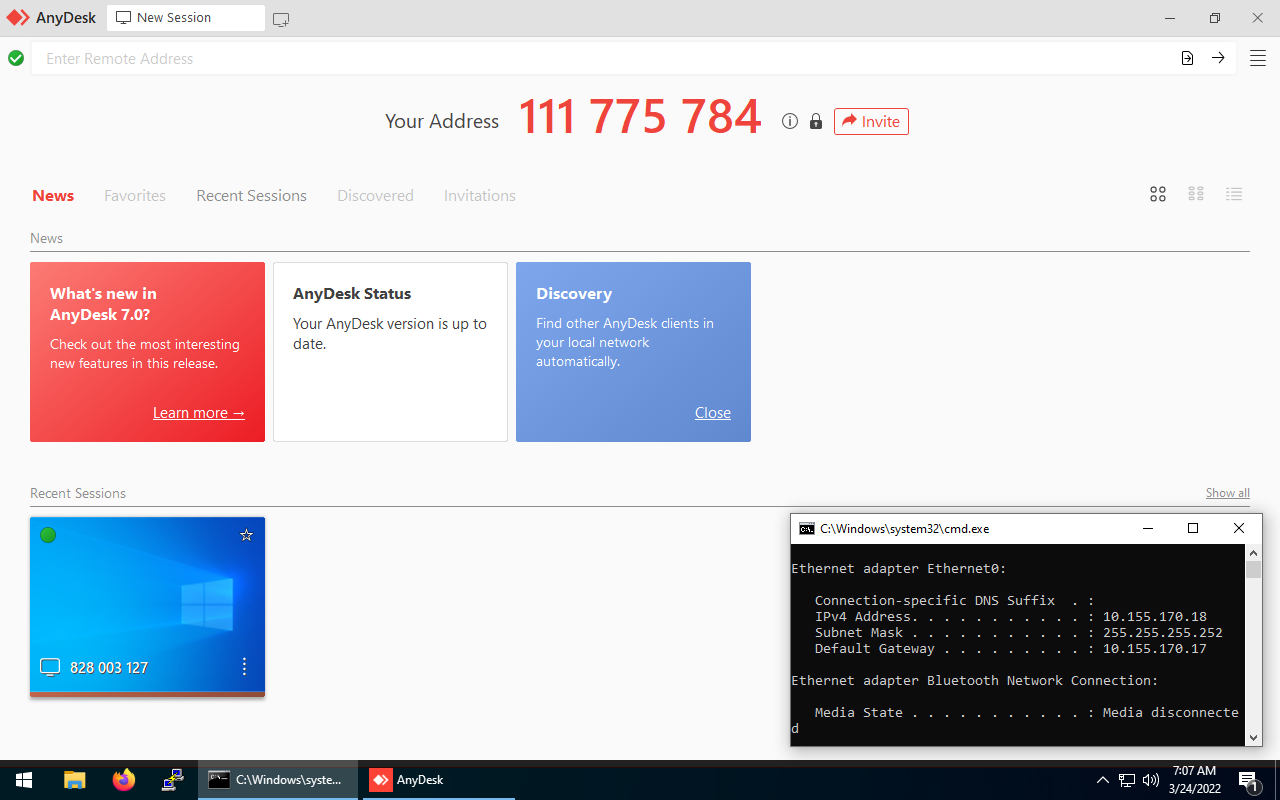Open the Discovered tab
Image resolution: width=1280 pixels, height=800 pixels.
pyautogui.click(x=375, y=195)
